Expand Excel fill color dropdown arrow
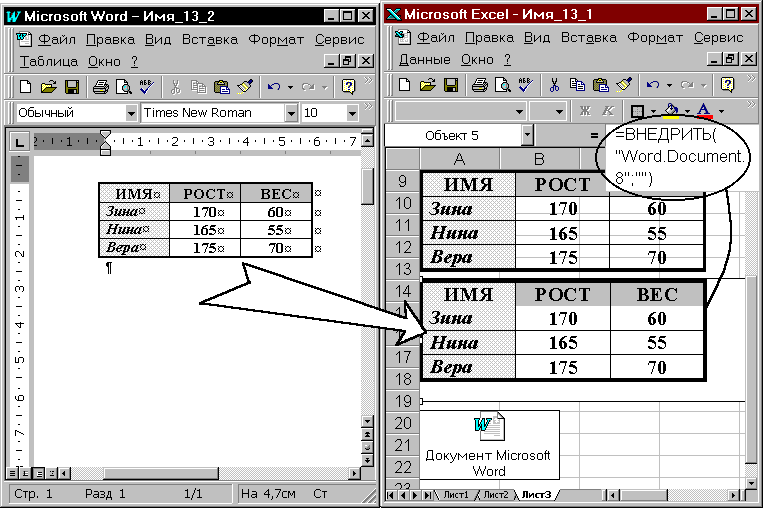This screenshot has width=763, height=508. (x=687, y=112)
